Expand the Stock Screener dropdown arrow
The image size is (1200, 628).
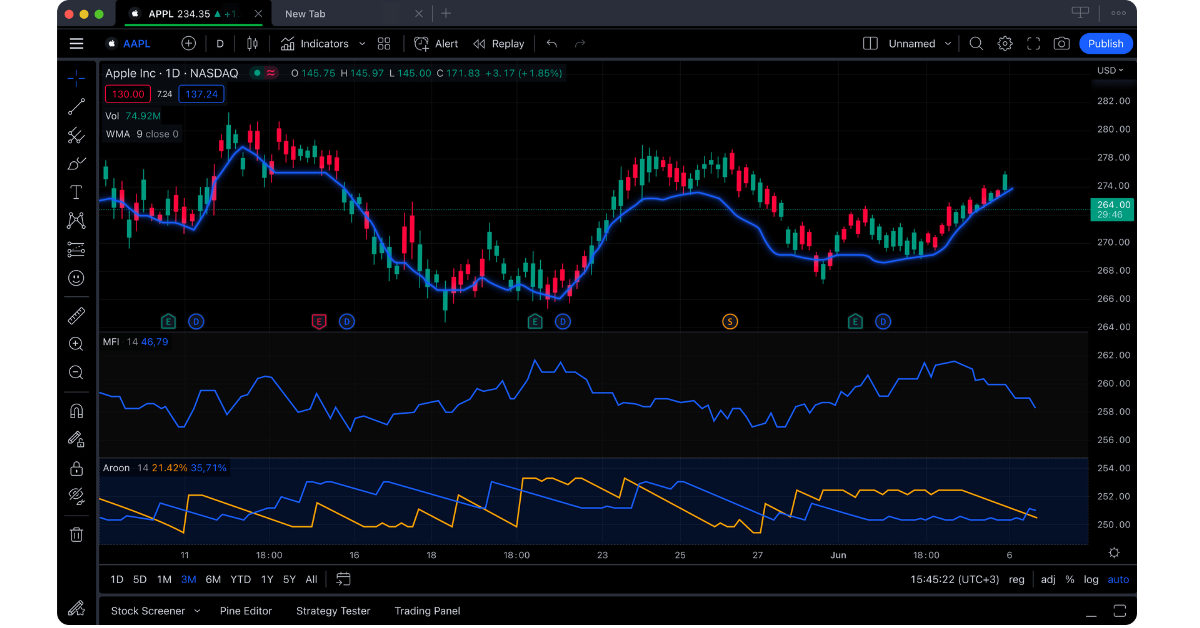pyautogui.click(x=197, y=611)
